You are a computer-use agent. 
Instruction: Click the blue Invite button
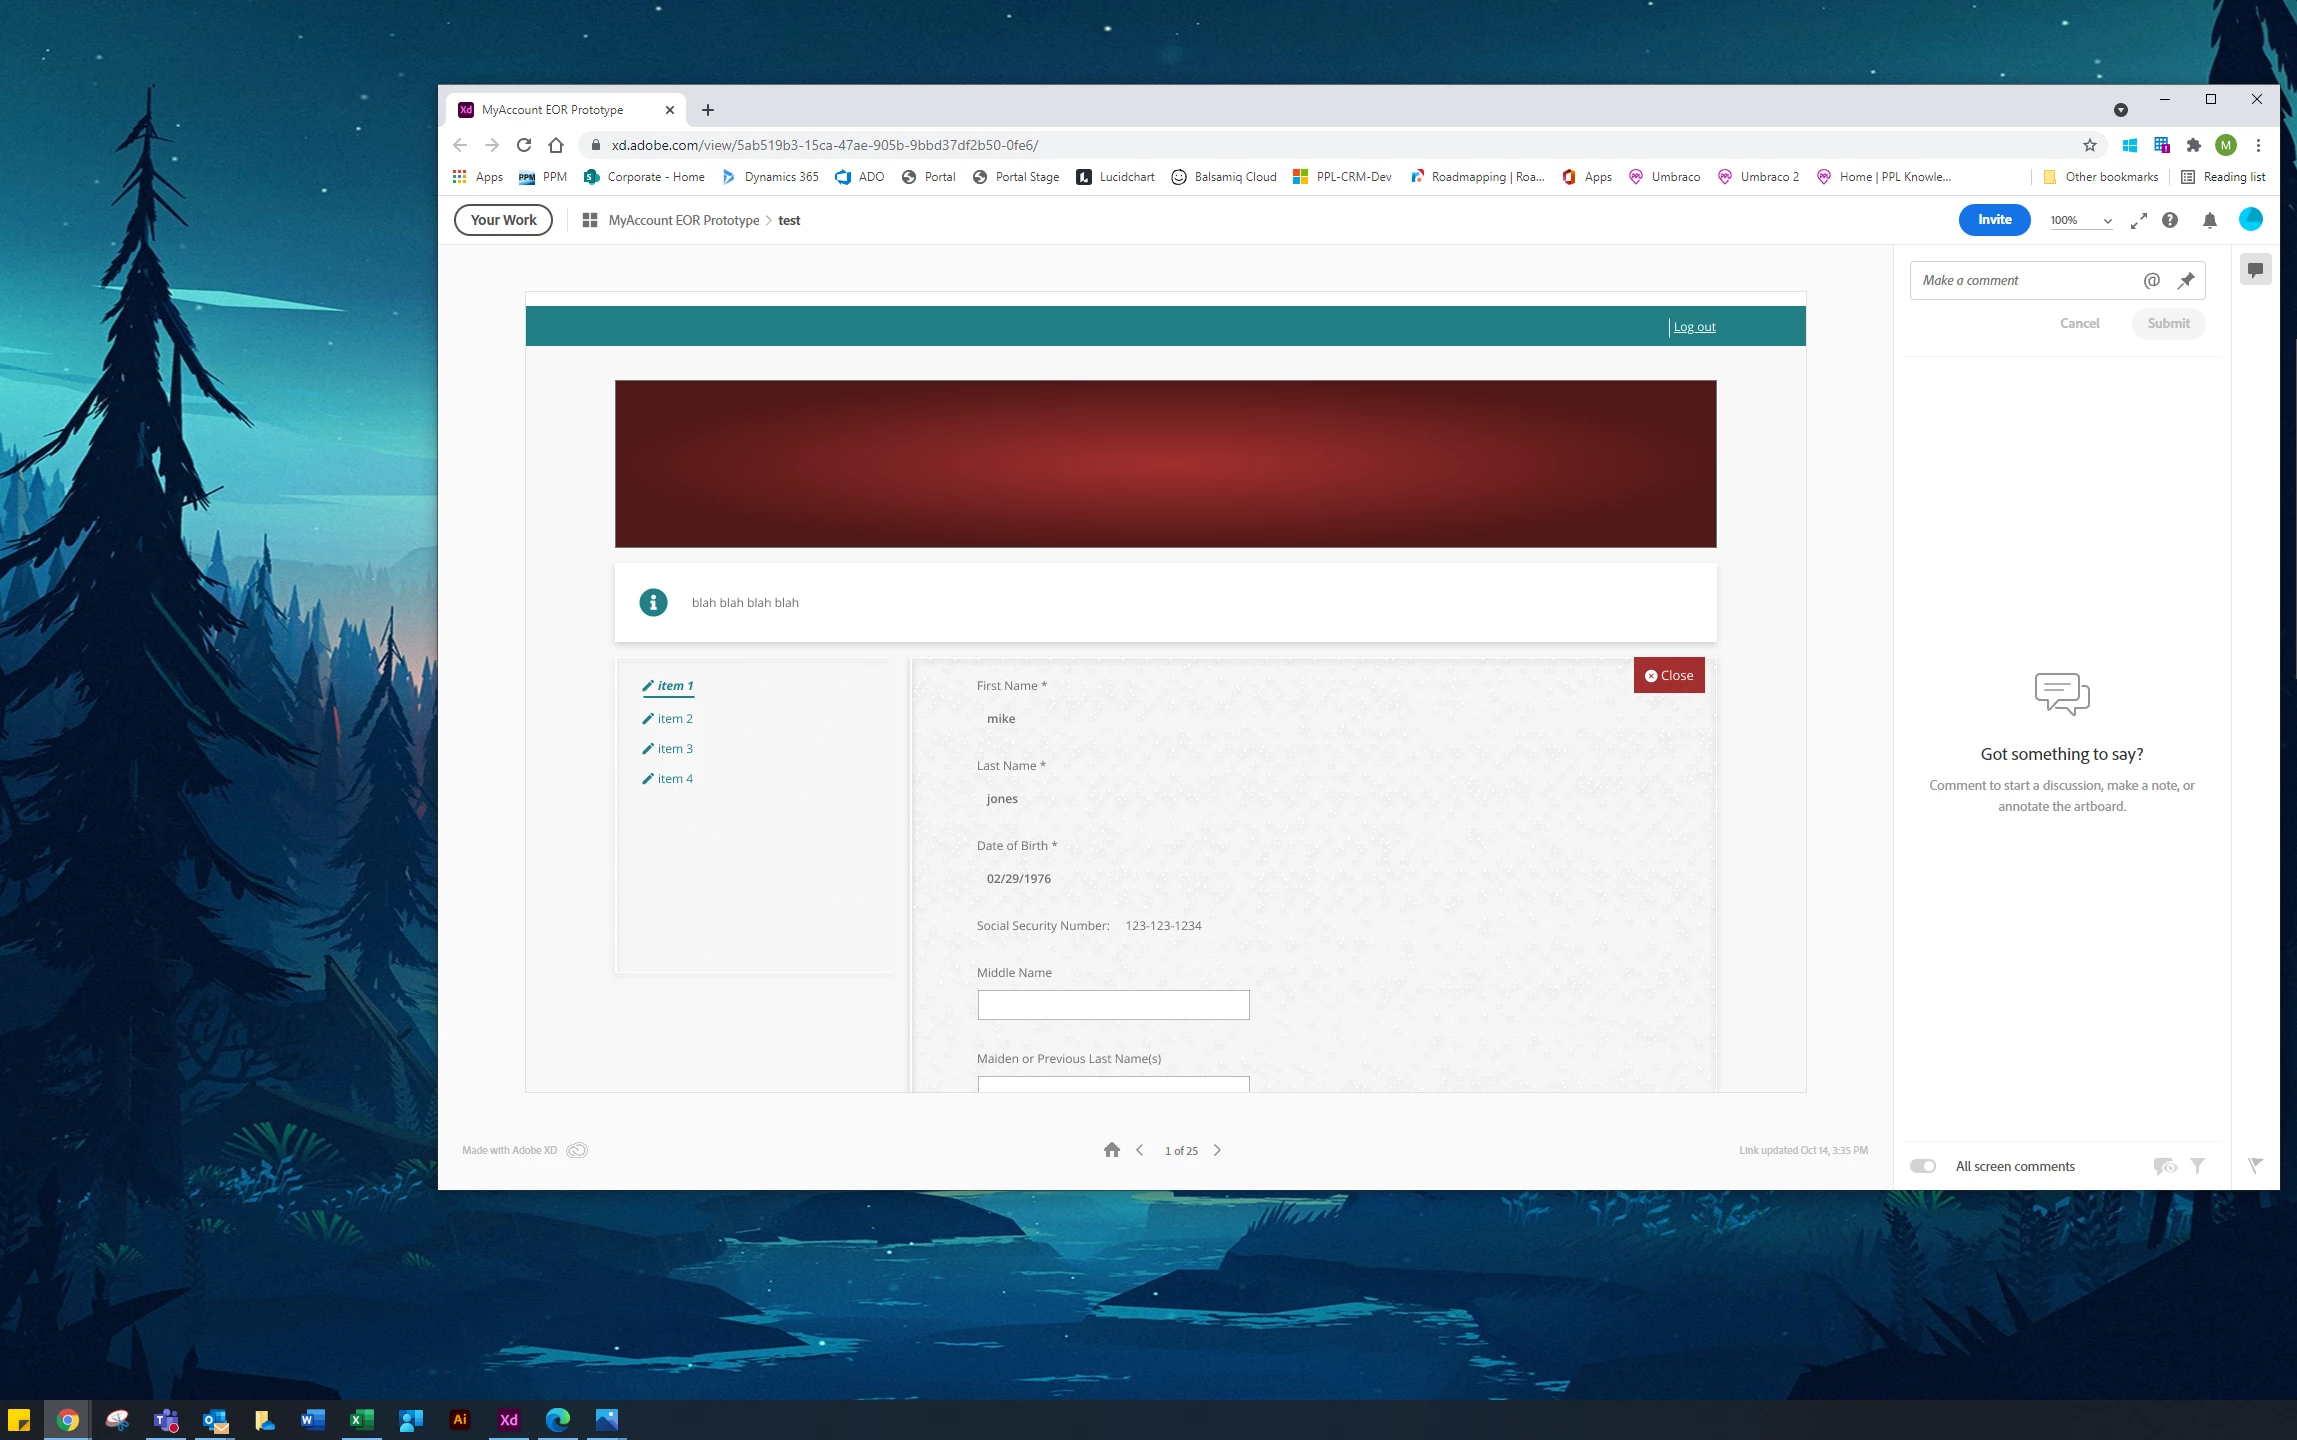pyautogui.click(x=1994, y=220)
